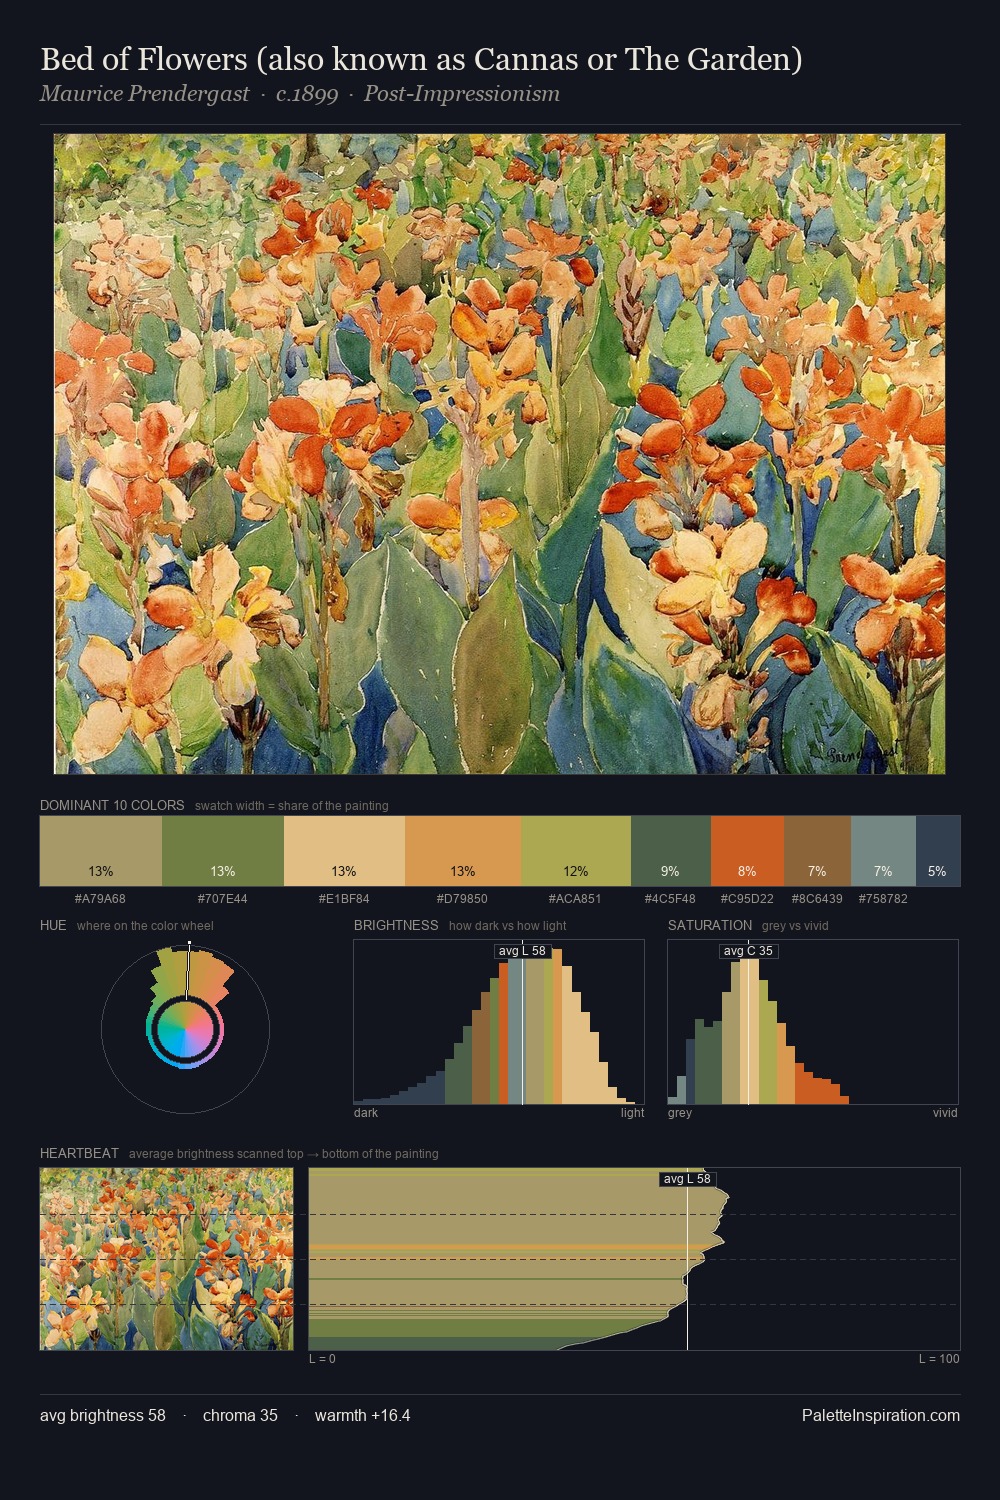Viewport: 1000px width, 1500px height.
Task: Click the avg brightness 58 footer stat
Action: point(103,1415)
